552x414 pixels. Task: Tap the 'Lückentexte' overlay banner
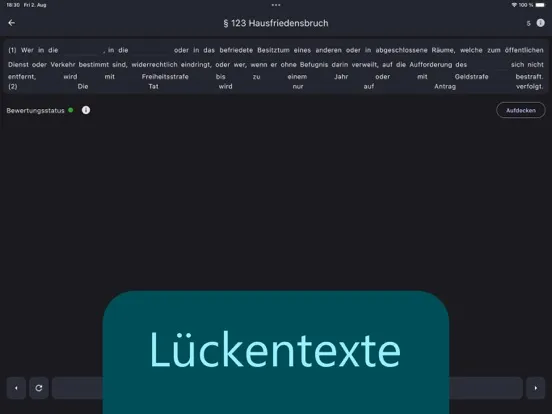point(276,352)
